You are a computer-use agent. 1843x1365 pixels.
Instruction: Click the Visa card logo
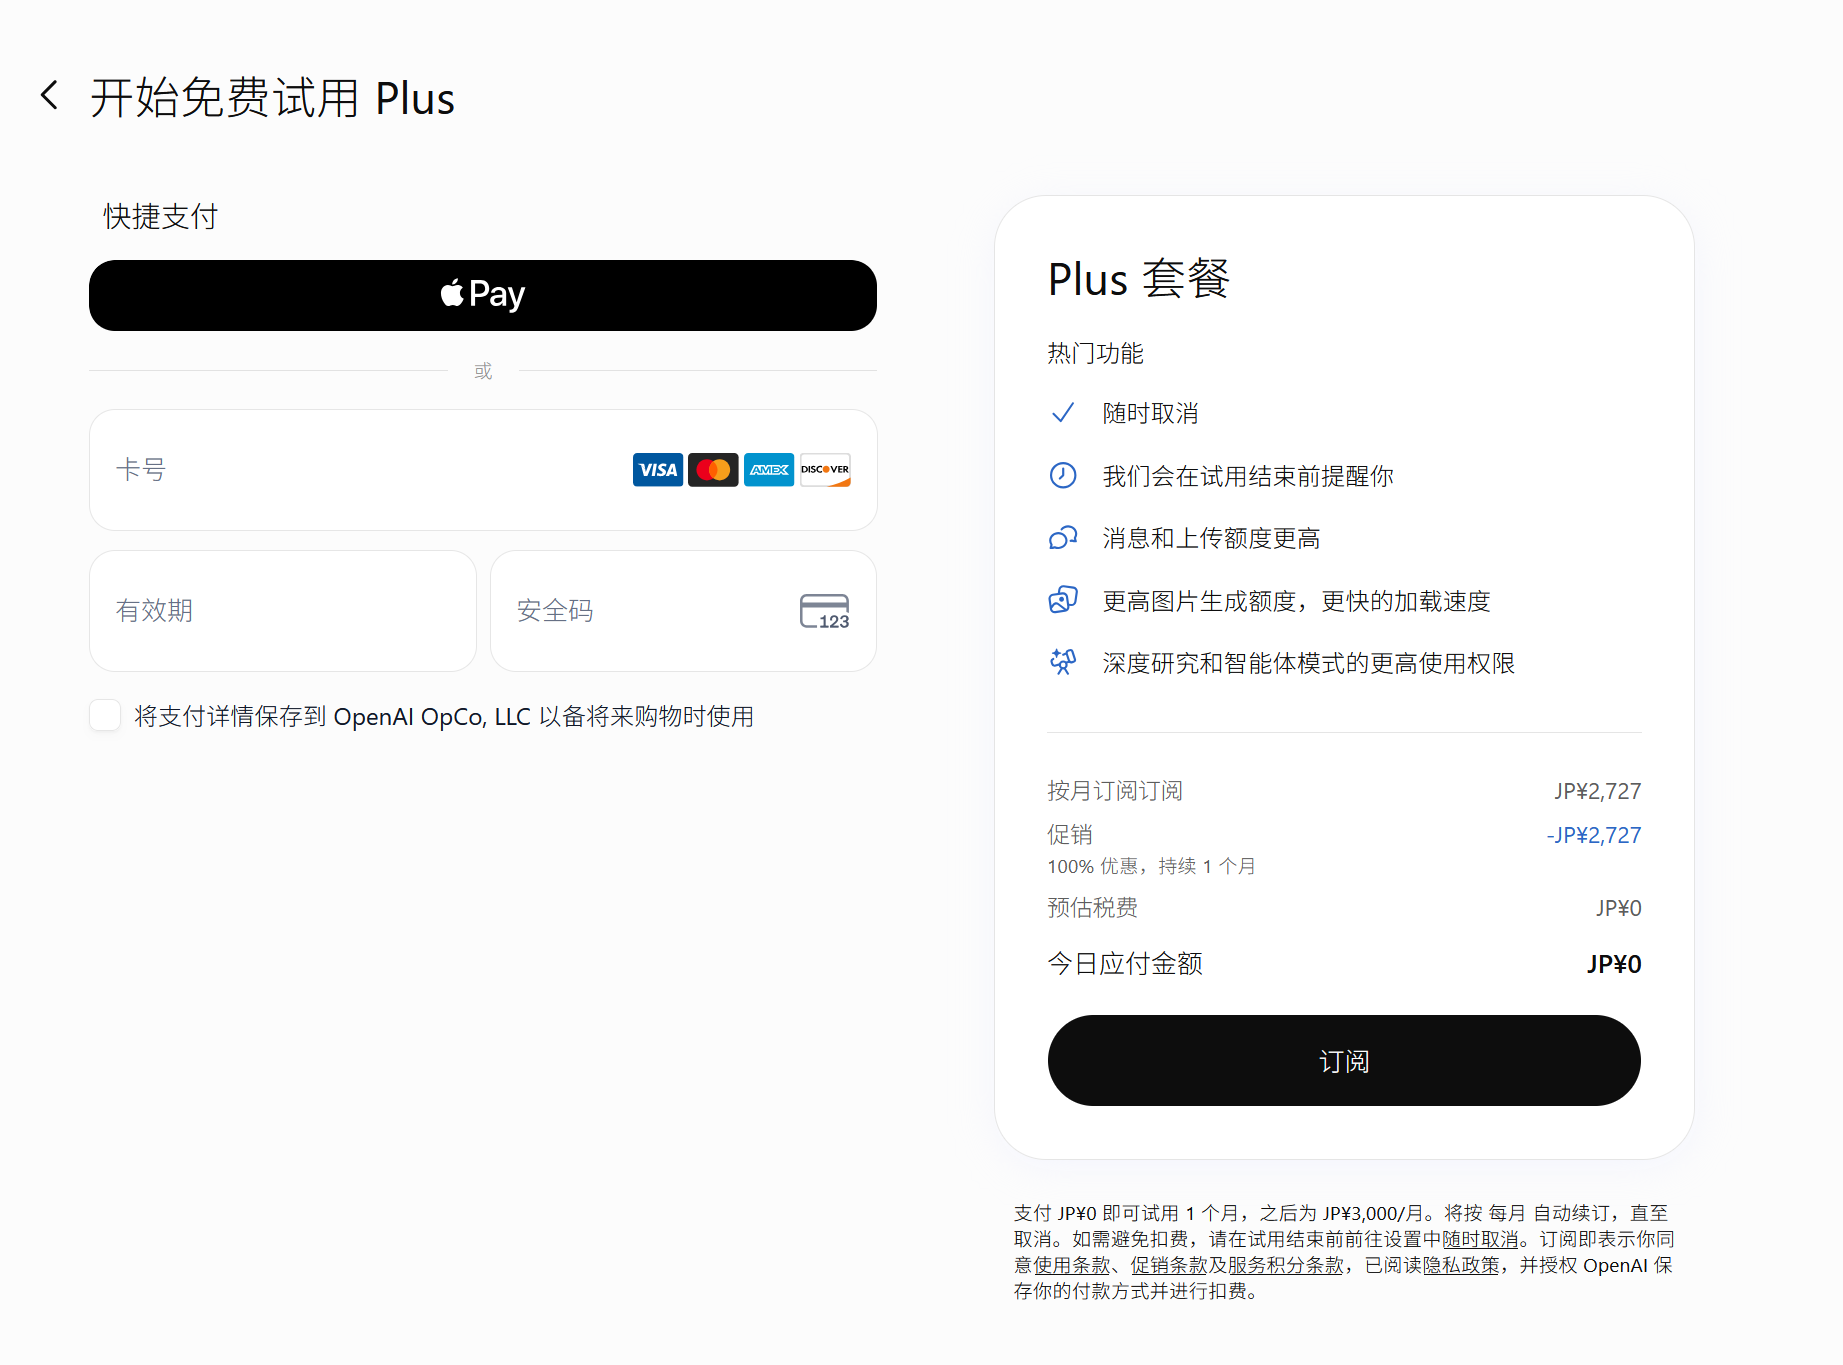click(x=658, y=470)
